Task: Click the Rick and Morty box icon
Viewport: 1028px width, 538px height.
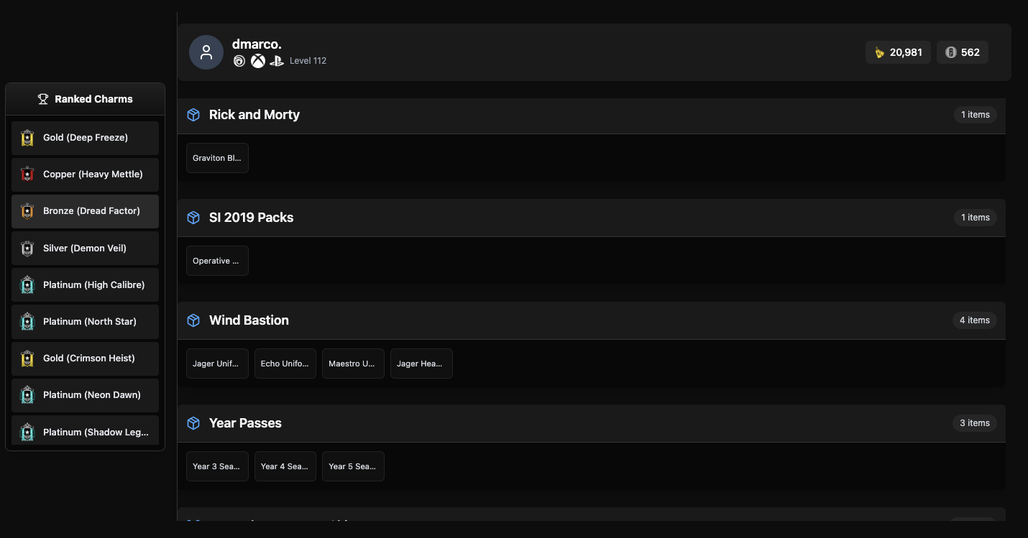Action: pyautogui.click(x=193, y=115)
